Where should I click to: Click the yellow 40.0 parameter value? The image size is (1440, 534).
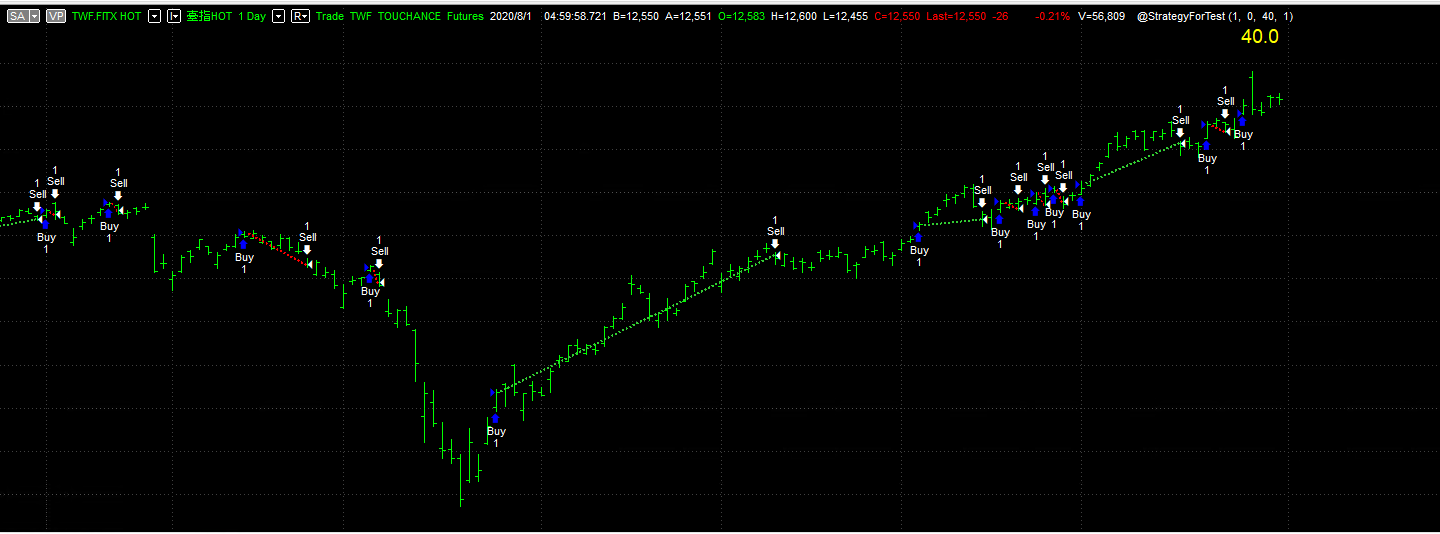1258,37
